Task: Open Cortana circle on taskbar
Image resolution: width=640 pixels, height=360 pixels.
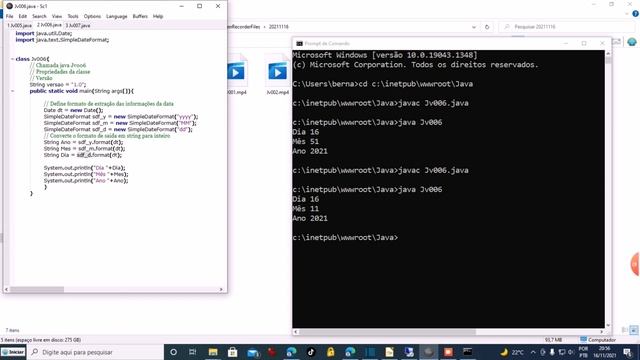Action: tap(173, 352)
